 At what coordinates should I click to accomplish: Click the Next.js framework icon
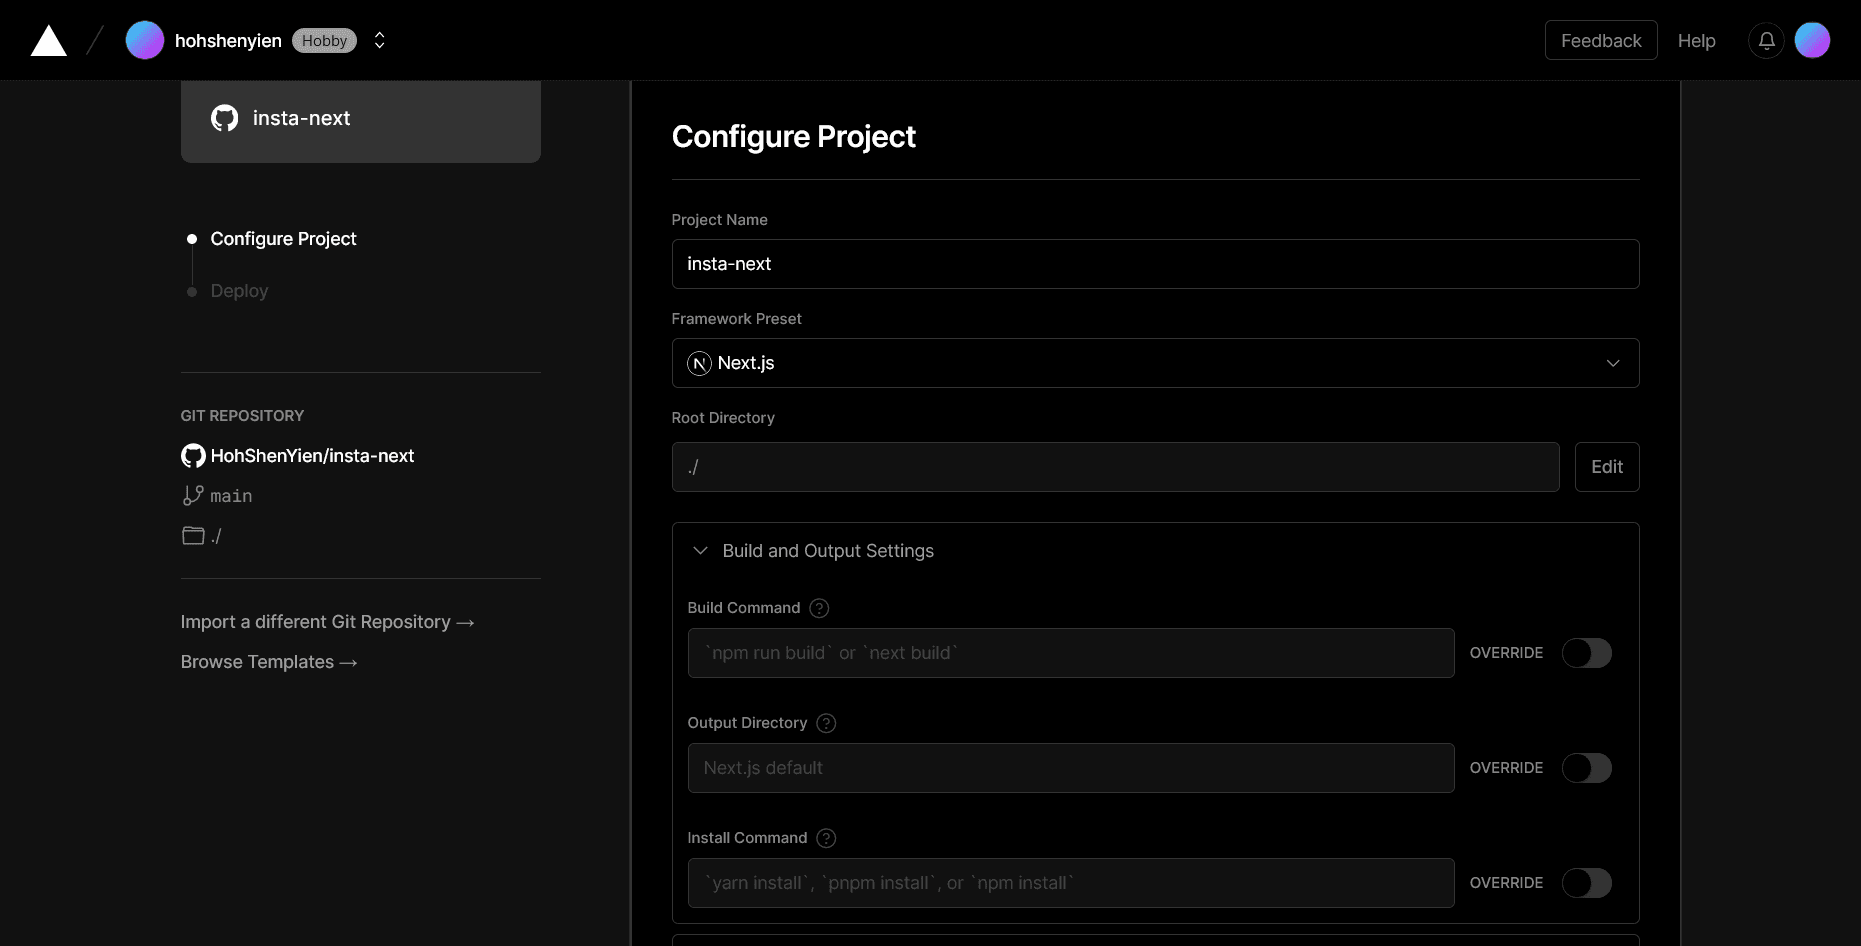(699, 363)
